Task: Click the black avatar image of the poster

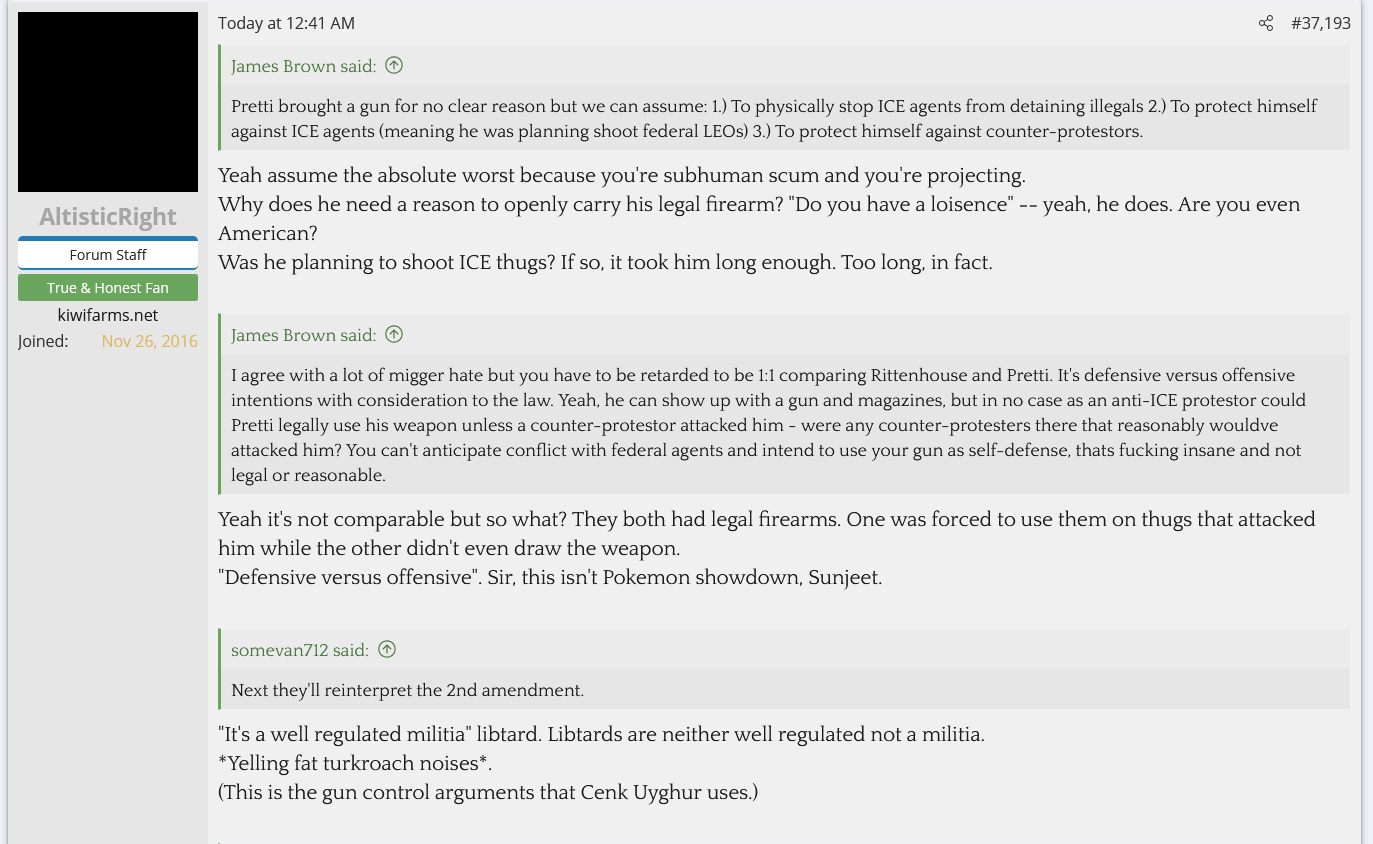Action: [x=108, y=102]
